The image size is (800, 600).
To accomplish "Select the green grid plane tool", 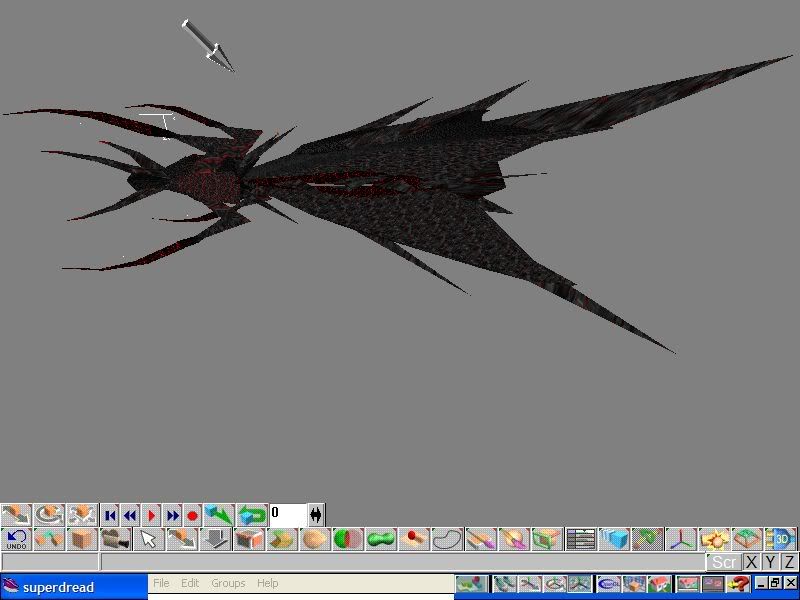I will pyautogui.click(x=747, y=539).
